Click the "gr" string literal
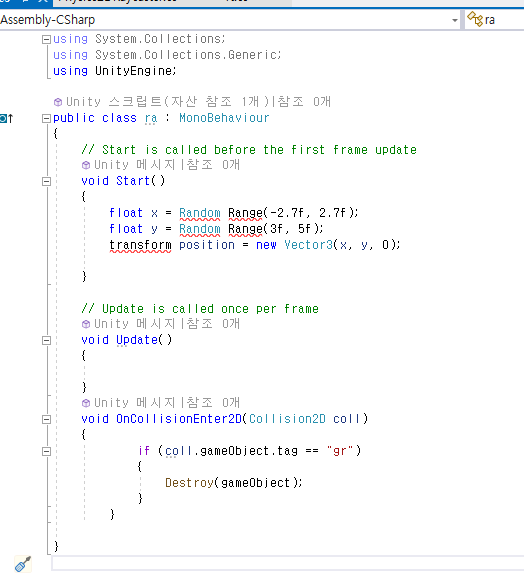The image size is (524, 585). pyautogui.click(x=340, y=451)
